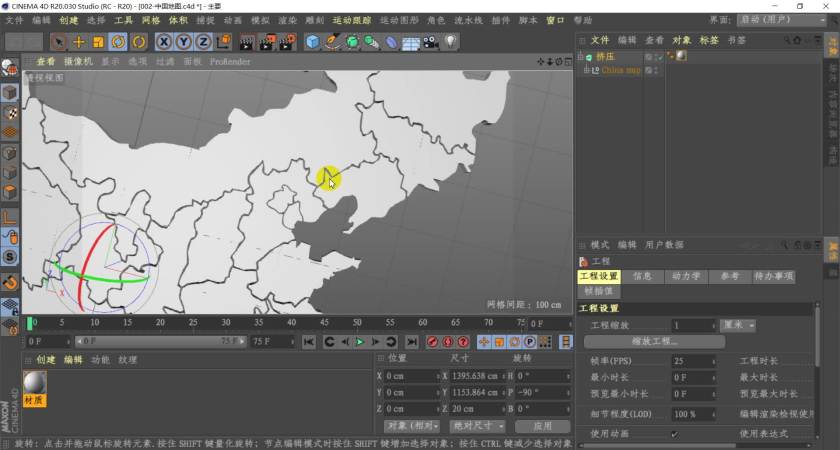Click the camera object icon
840x450 pixels.
coord(430,41)
